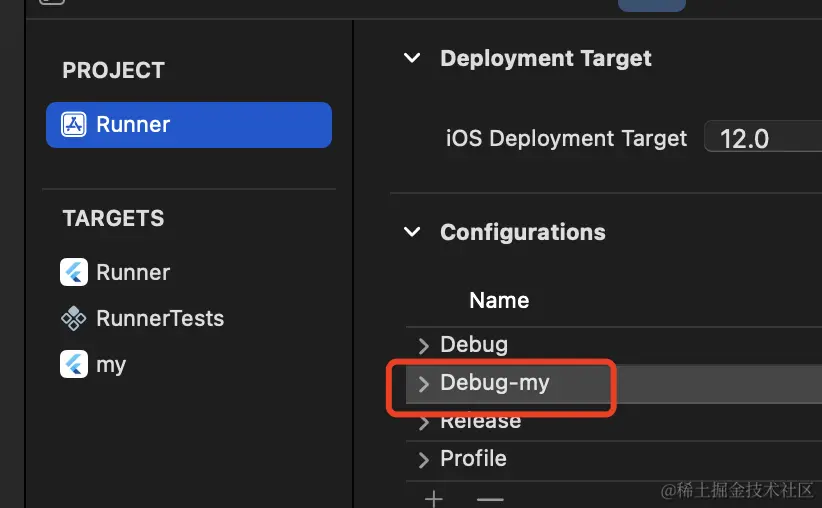Select the my target label

pos(111,364)
